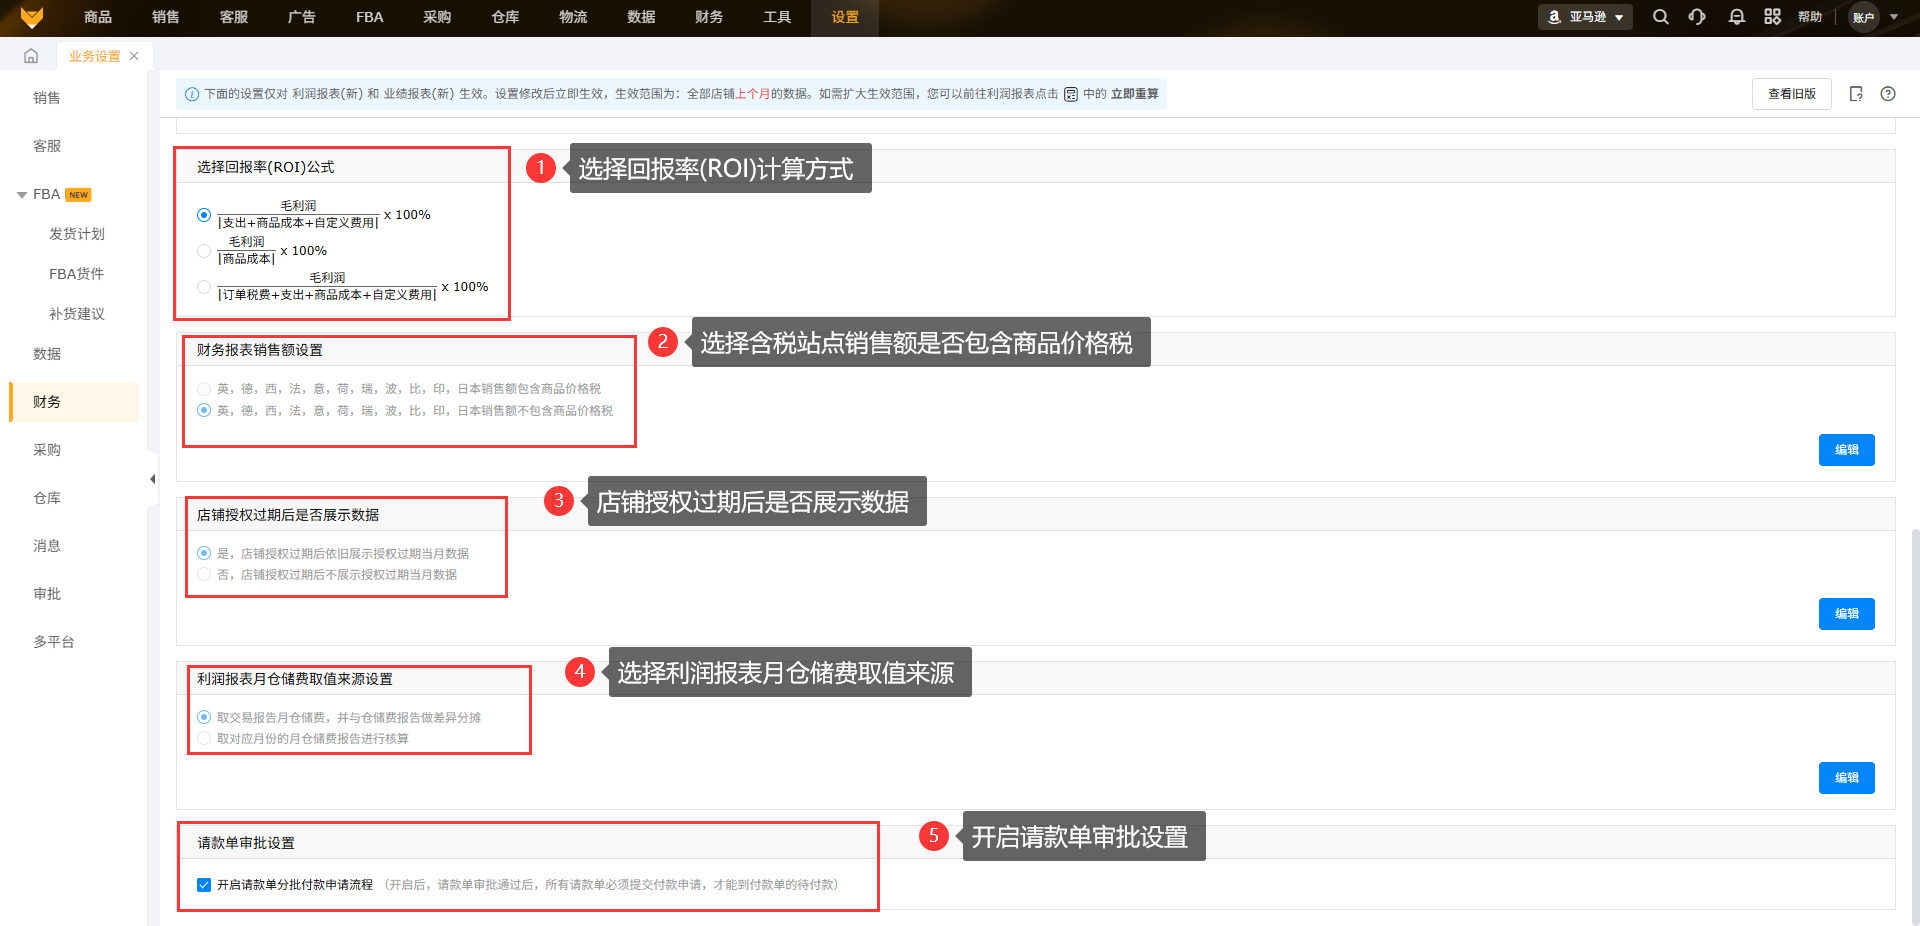
Task: Click 帮助 in the top bar
Action: (1810, 17)
